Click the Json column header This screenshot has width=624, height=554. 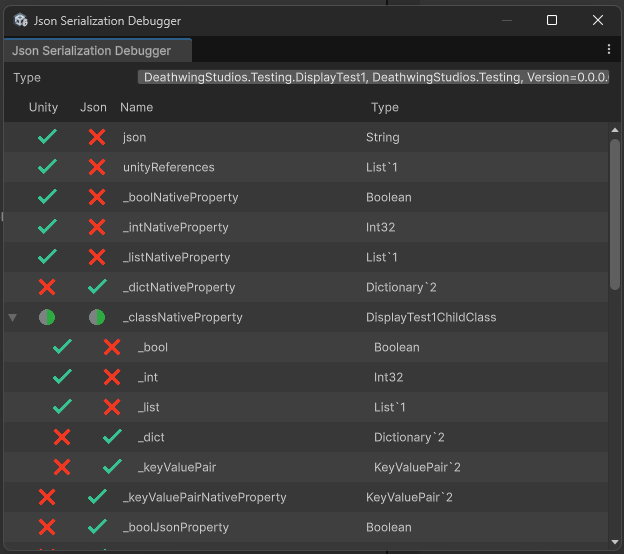pos(94,107)
